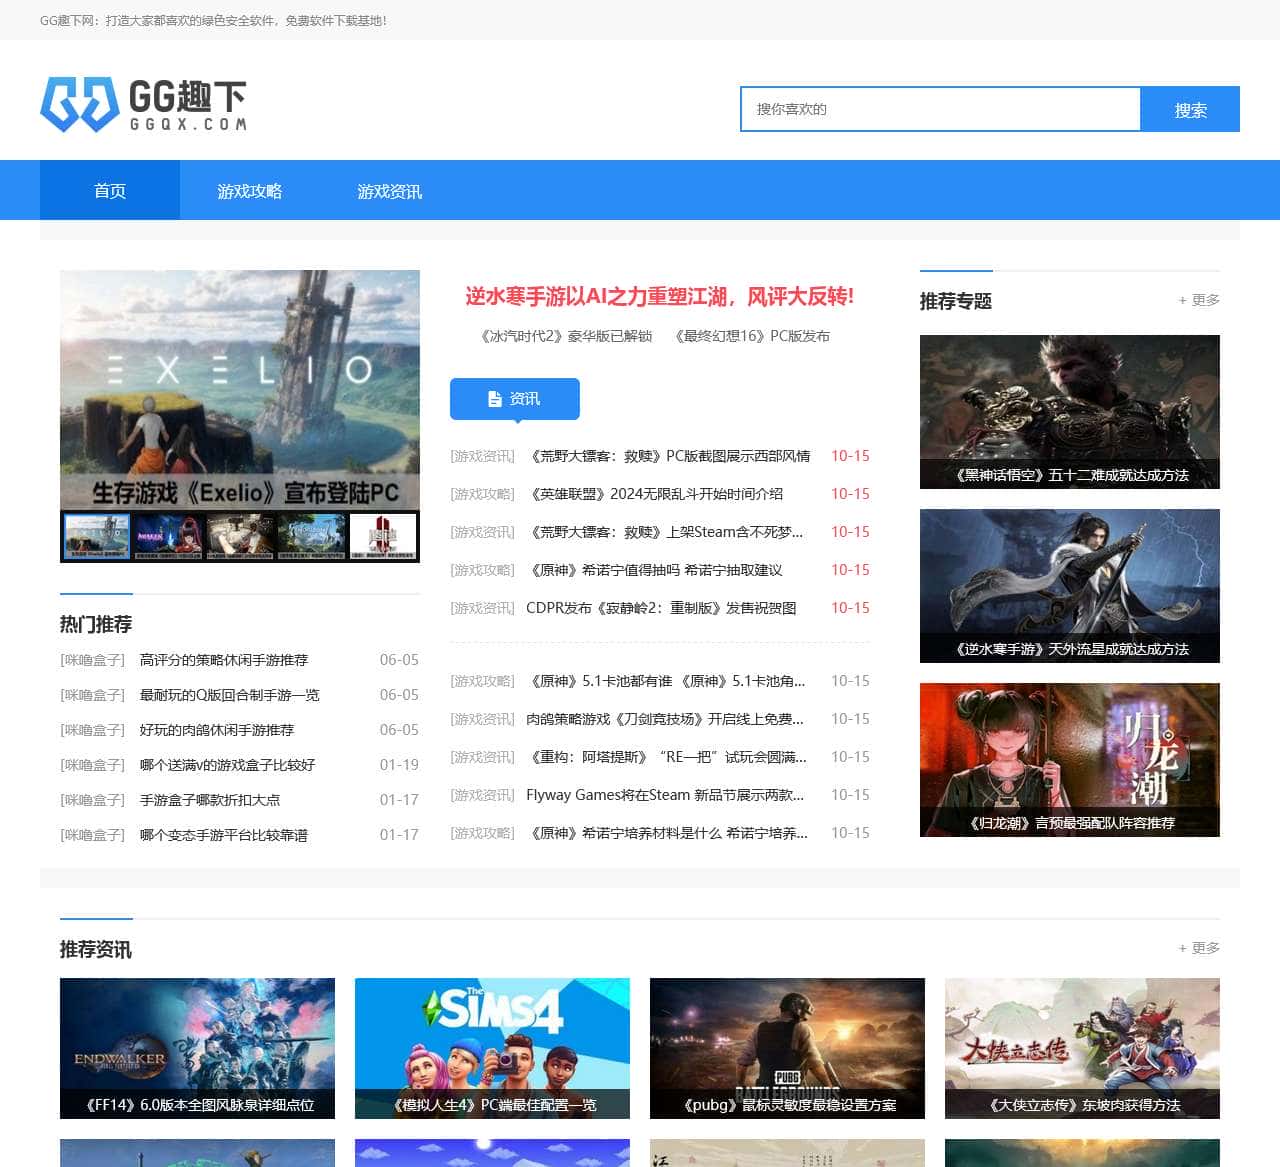Click the 逆水寒手游 天外流星 thumbnail

point(1069,585)
